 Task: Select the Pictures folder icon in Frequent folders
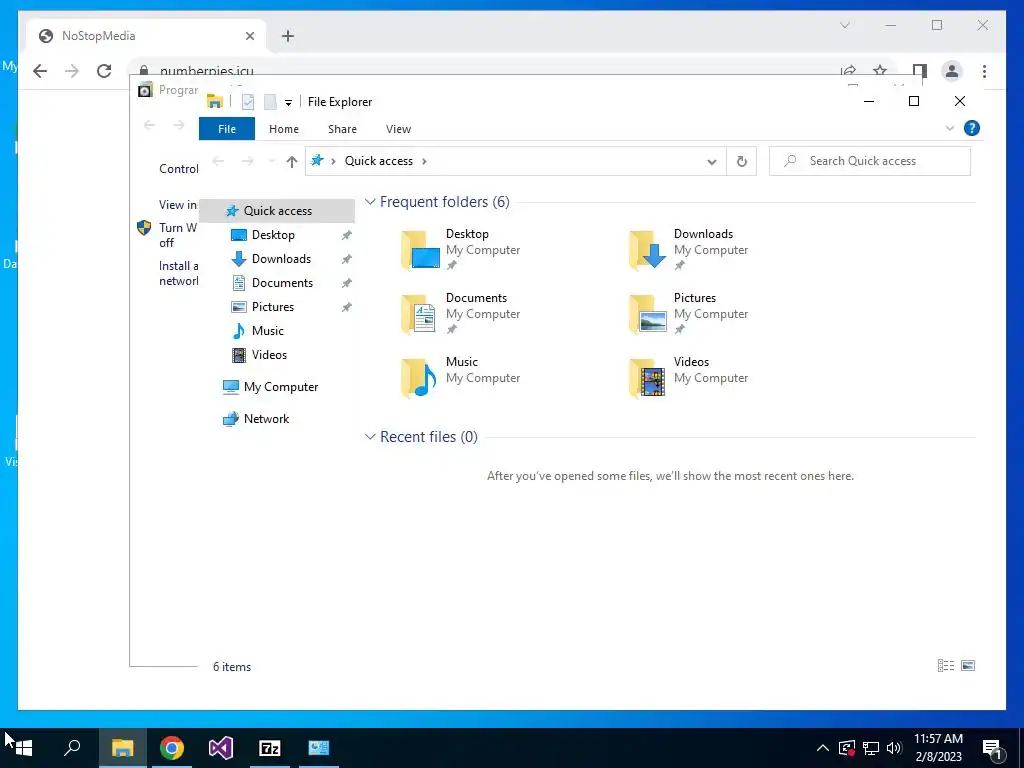tap(647, 313)
